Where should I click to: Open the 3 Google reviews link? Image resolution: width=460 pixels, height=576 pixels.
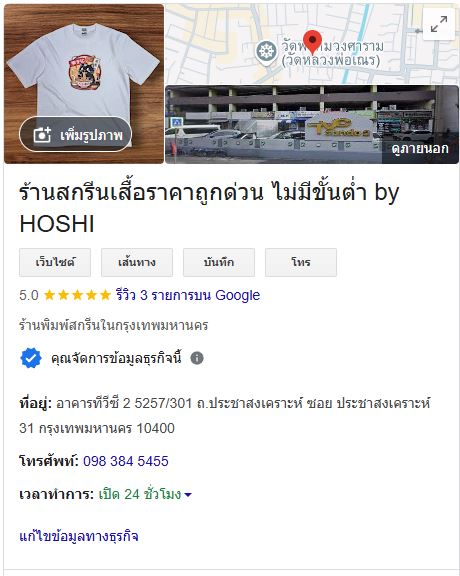[188, 295]
